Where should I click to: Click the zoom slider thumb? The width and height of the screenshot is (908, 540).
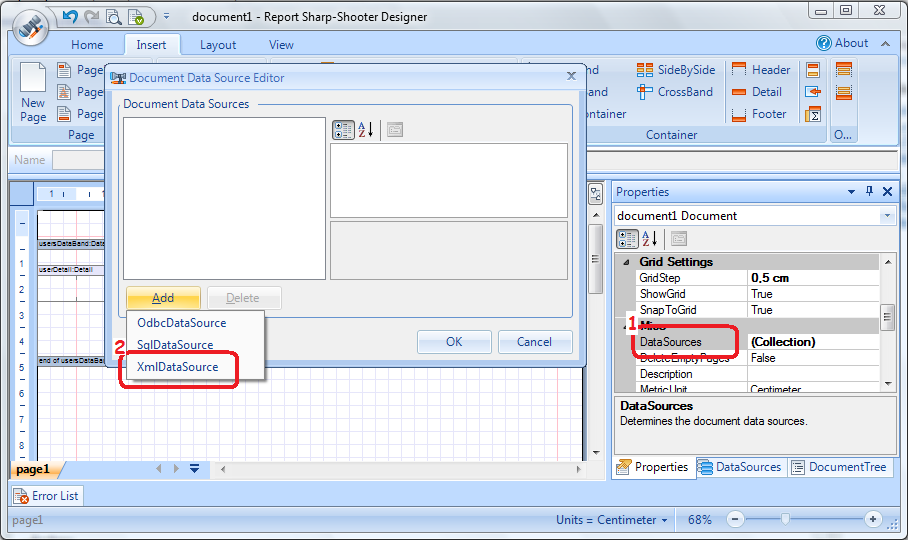(x=785, y=519)
